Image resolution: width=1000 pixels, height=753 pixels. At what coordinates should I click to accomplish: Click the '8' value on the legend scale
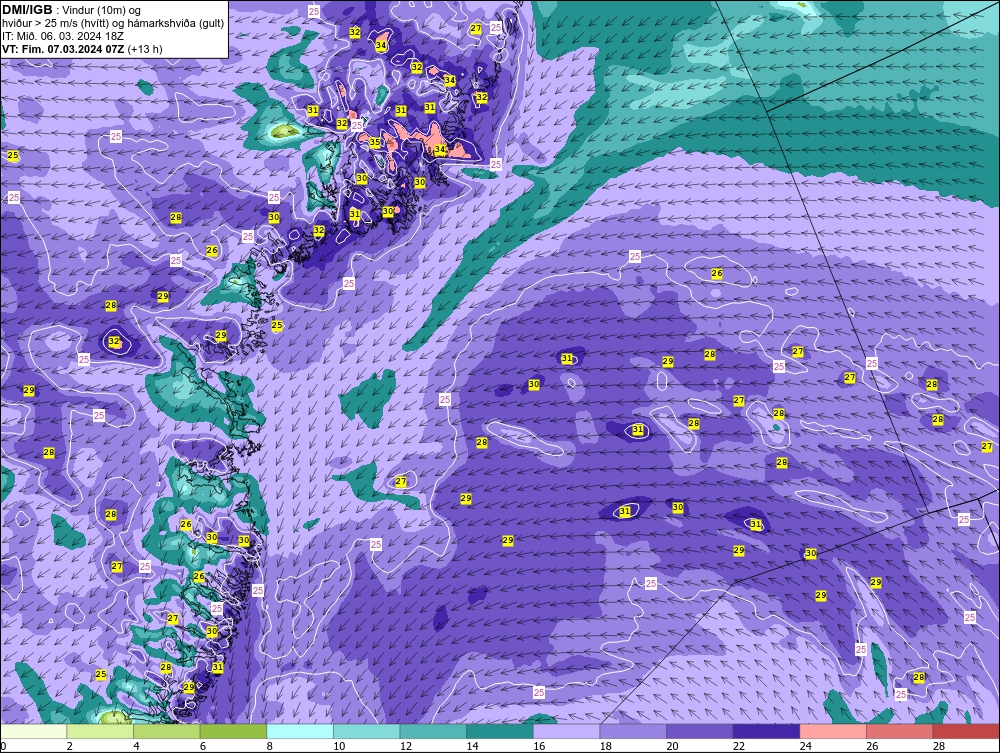[x=270, y=746]
